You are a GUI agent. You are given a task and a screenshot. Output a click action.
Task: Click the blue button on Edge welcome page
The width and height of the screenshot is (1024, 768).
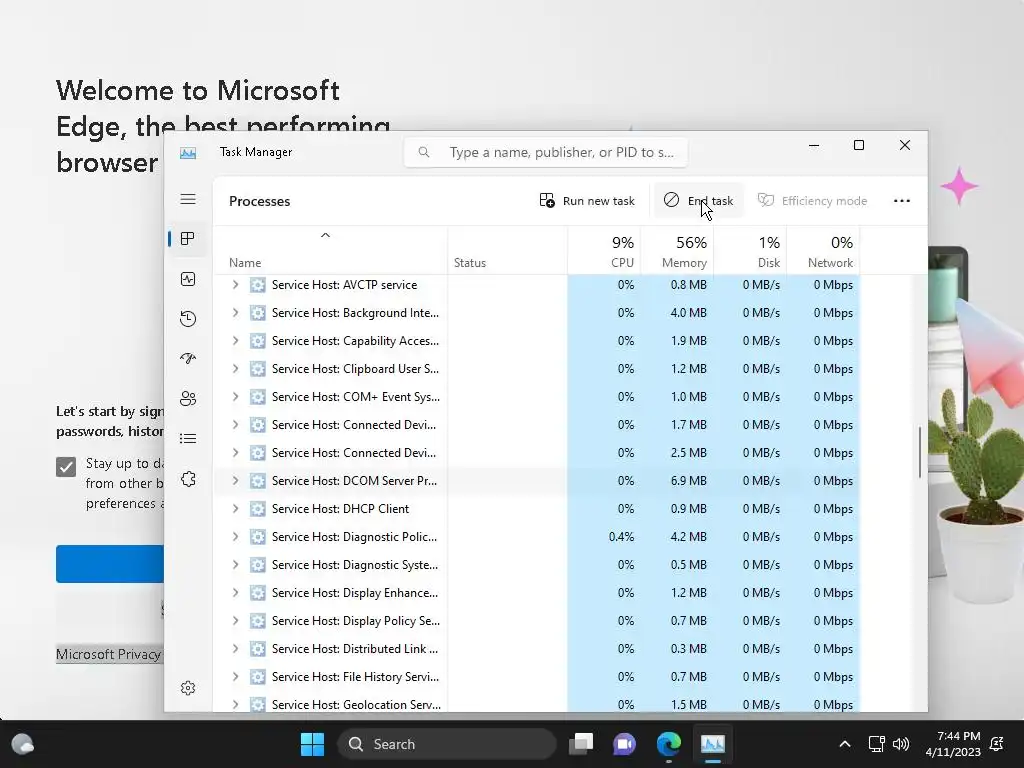[110, 564]
